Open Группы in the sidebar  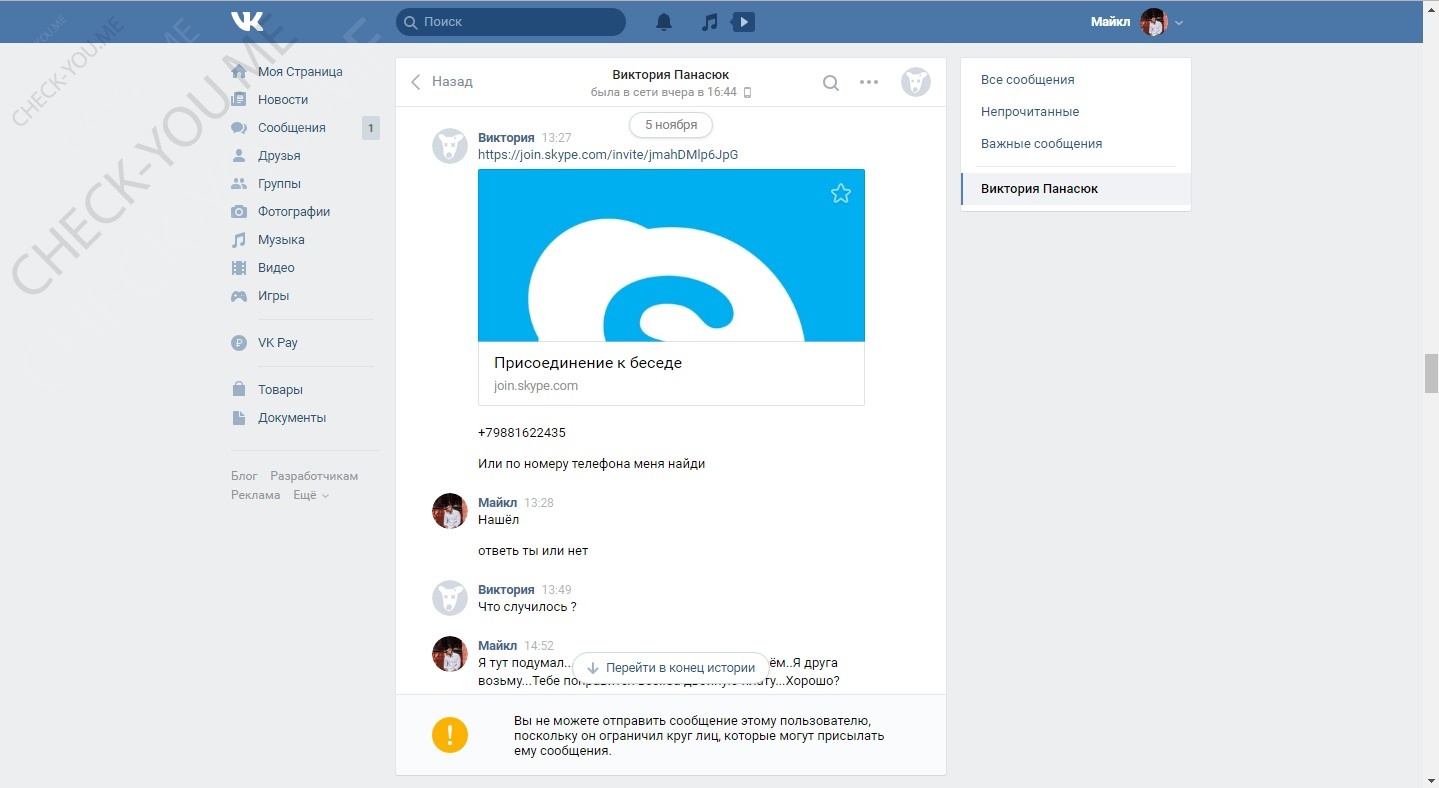279,184
